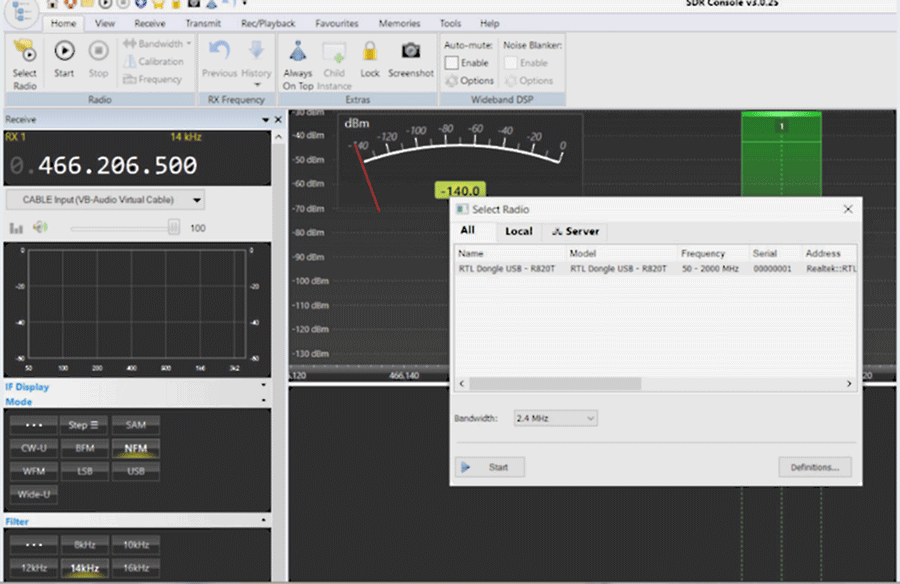Viewport: 900px width, 584px height.
Task: Select USB mode
Action: [135, 471]
